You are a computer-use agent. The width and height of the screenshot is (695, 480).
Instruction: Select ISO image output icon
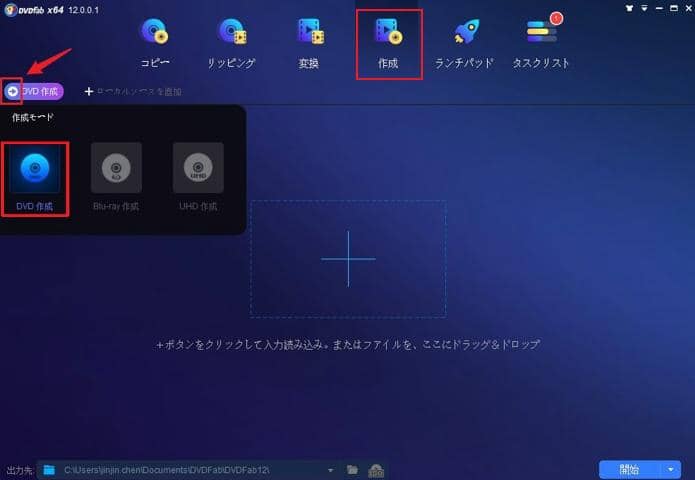[376, 470]
